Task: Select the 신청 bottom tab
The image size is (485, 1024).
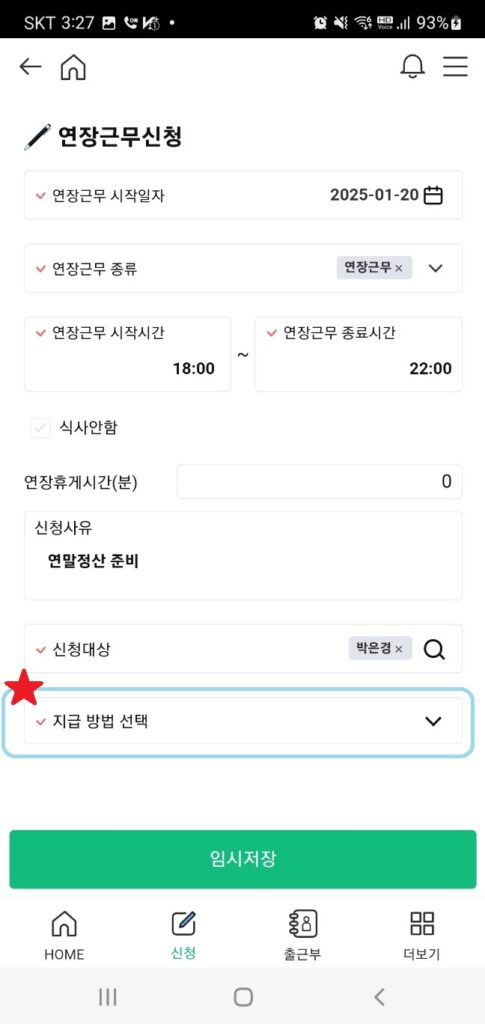Action: pos(183,935)
